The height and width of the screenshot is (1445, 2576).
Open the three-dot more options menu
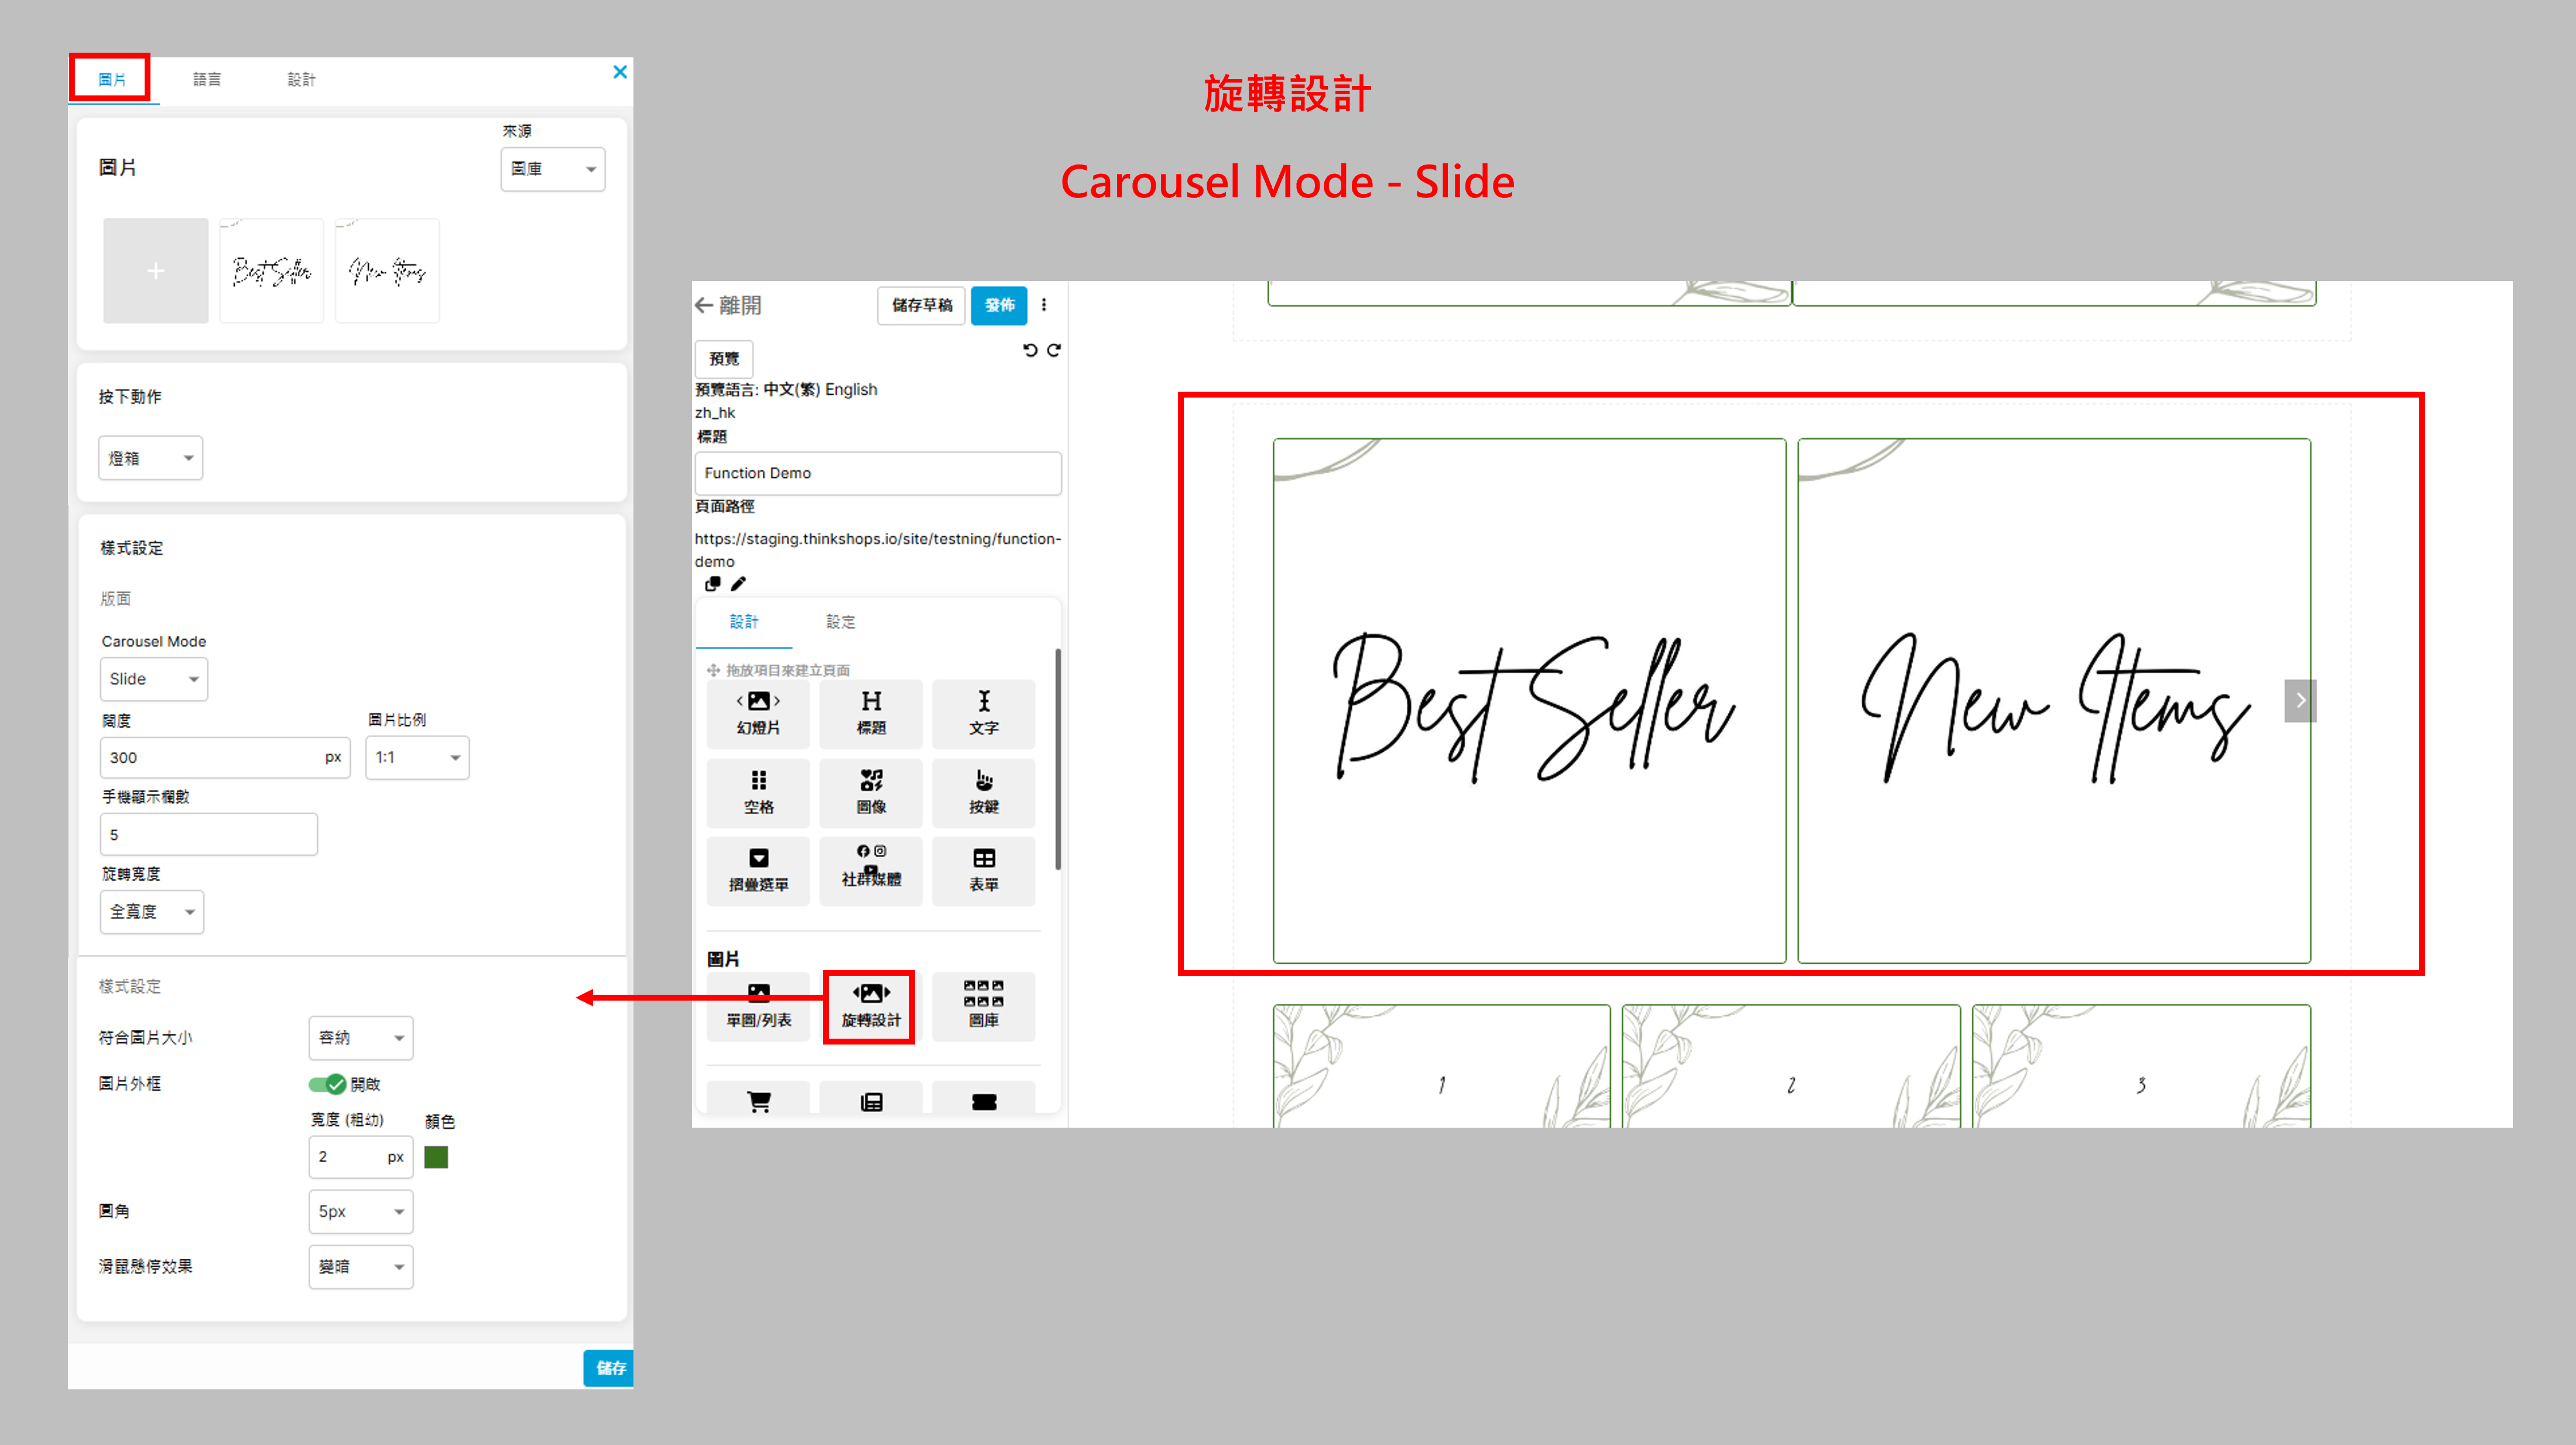coord(1044,305)
